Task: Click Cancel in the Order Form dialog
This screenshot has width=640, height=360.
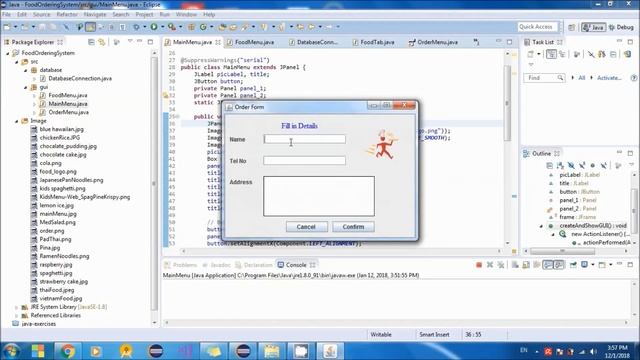Action: point(307,227)
